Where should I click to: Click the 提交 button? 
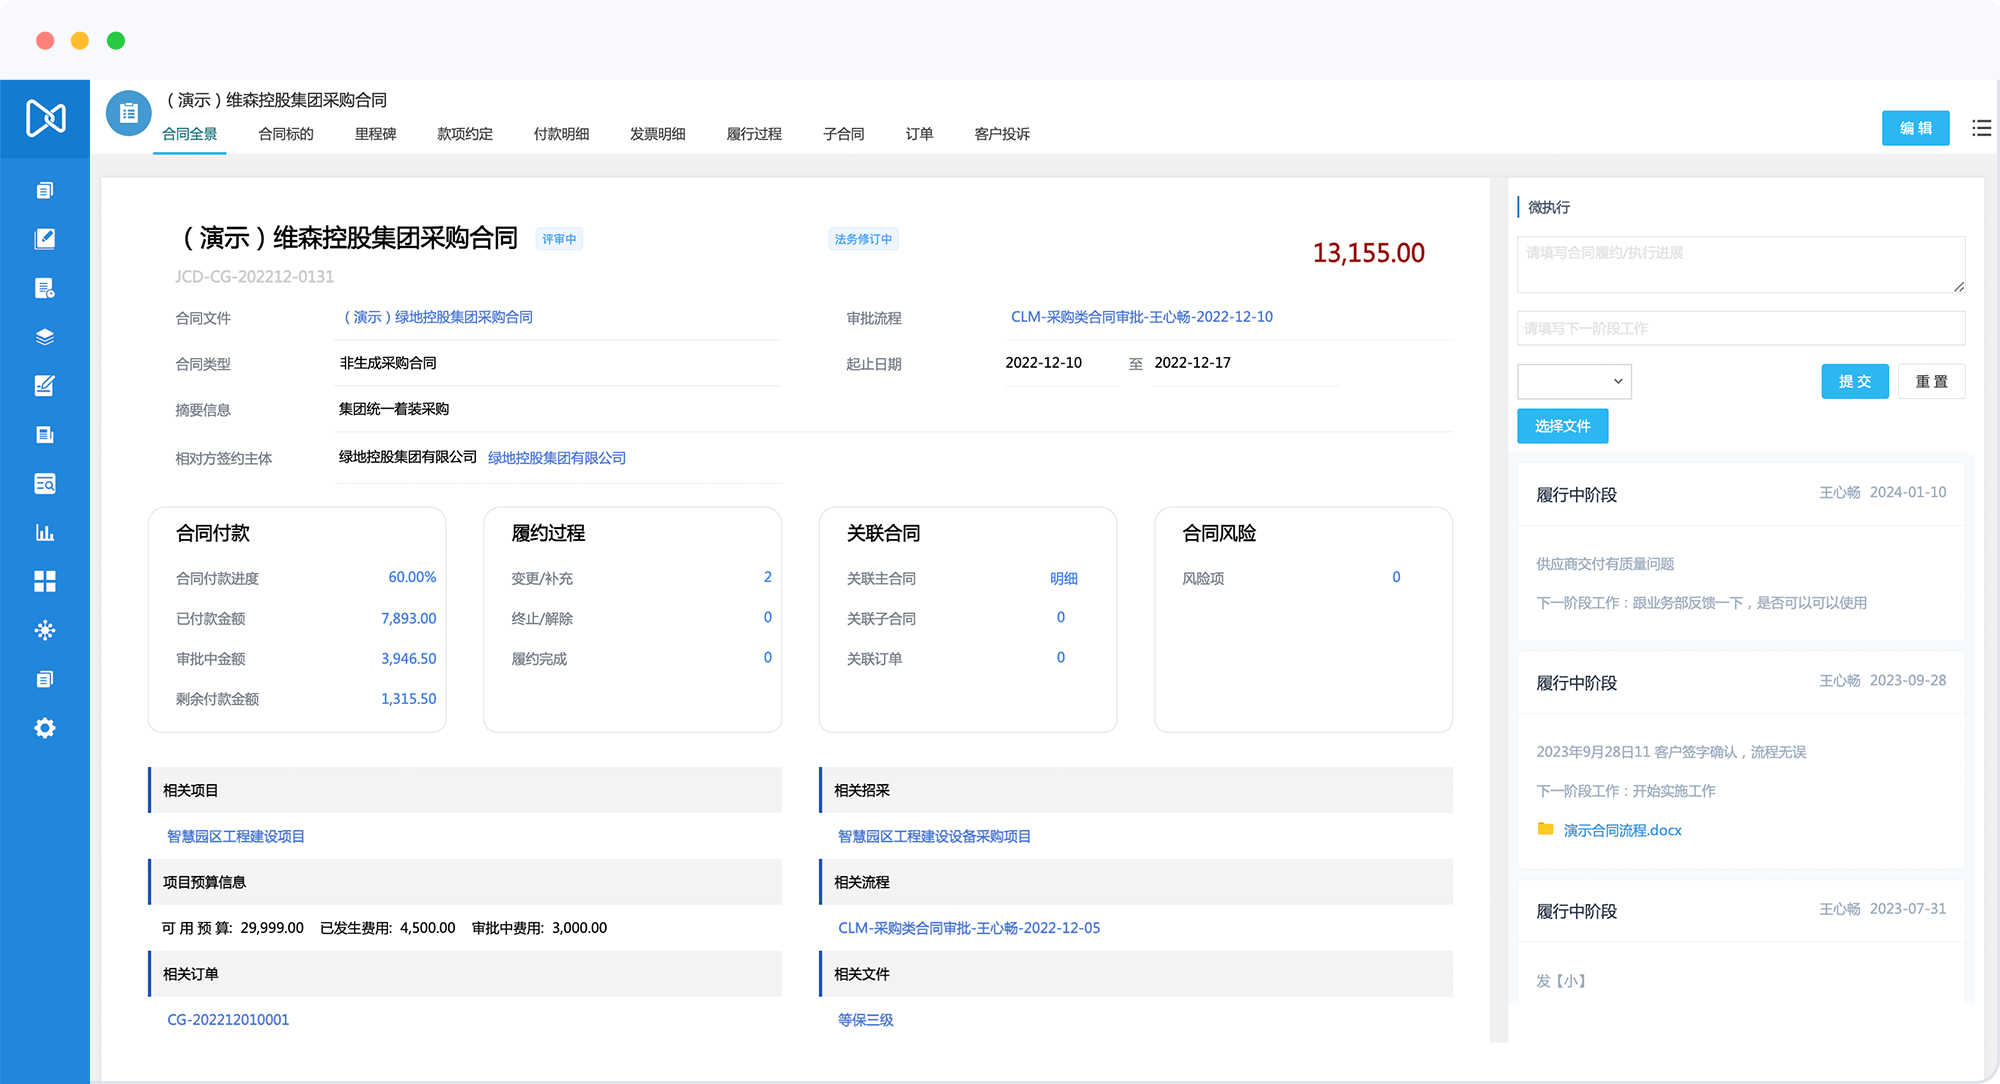click(1854, 381)
